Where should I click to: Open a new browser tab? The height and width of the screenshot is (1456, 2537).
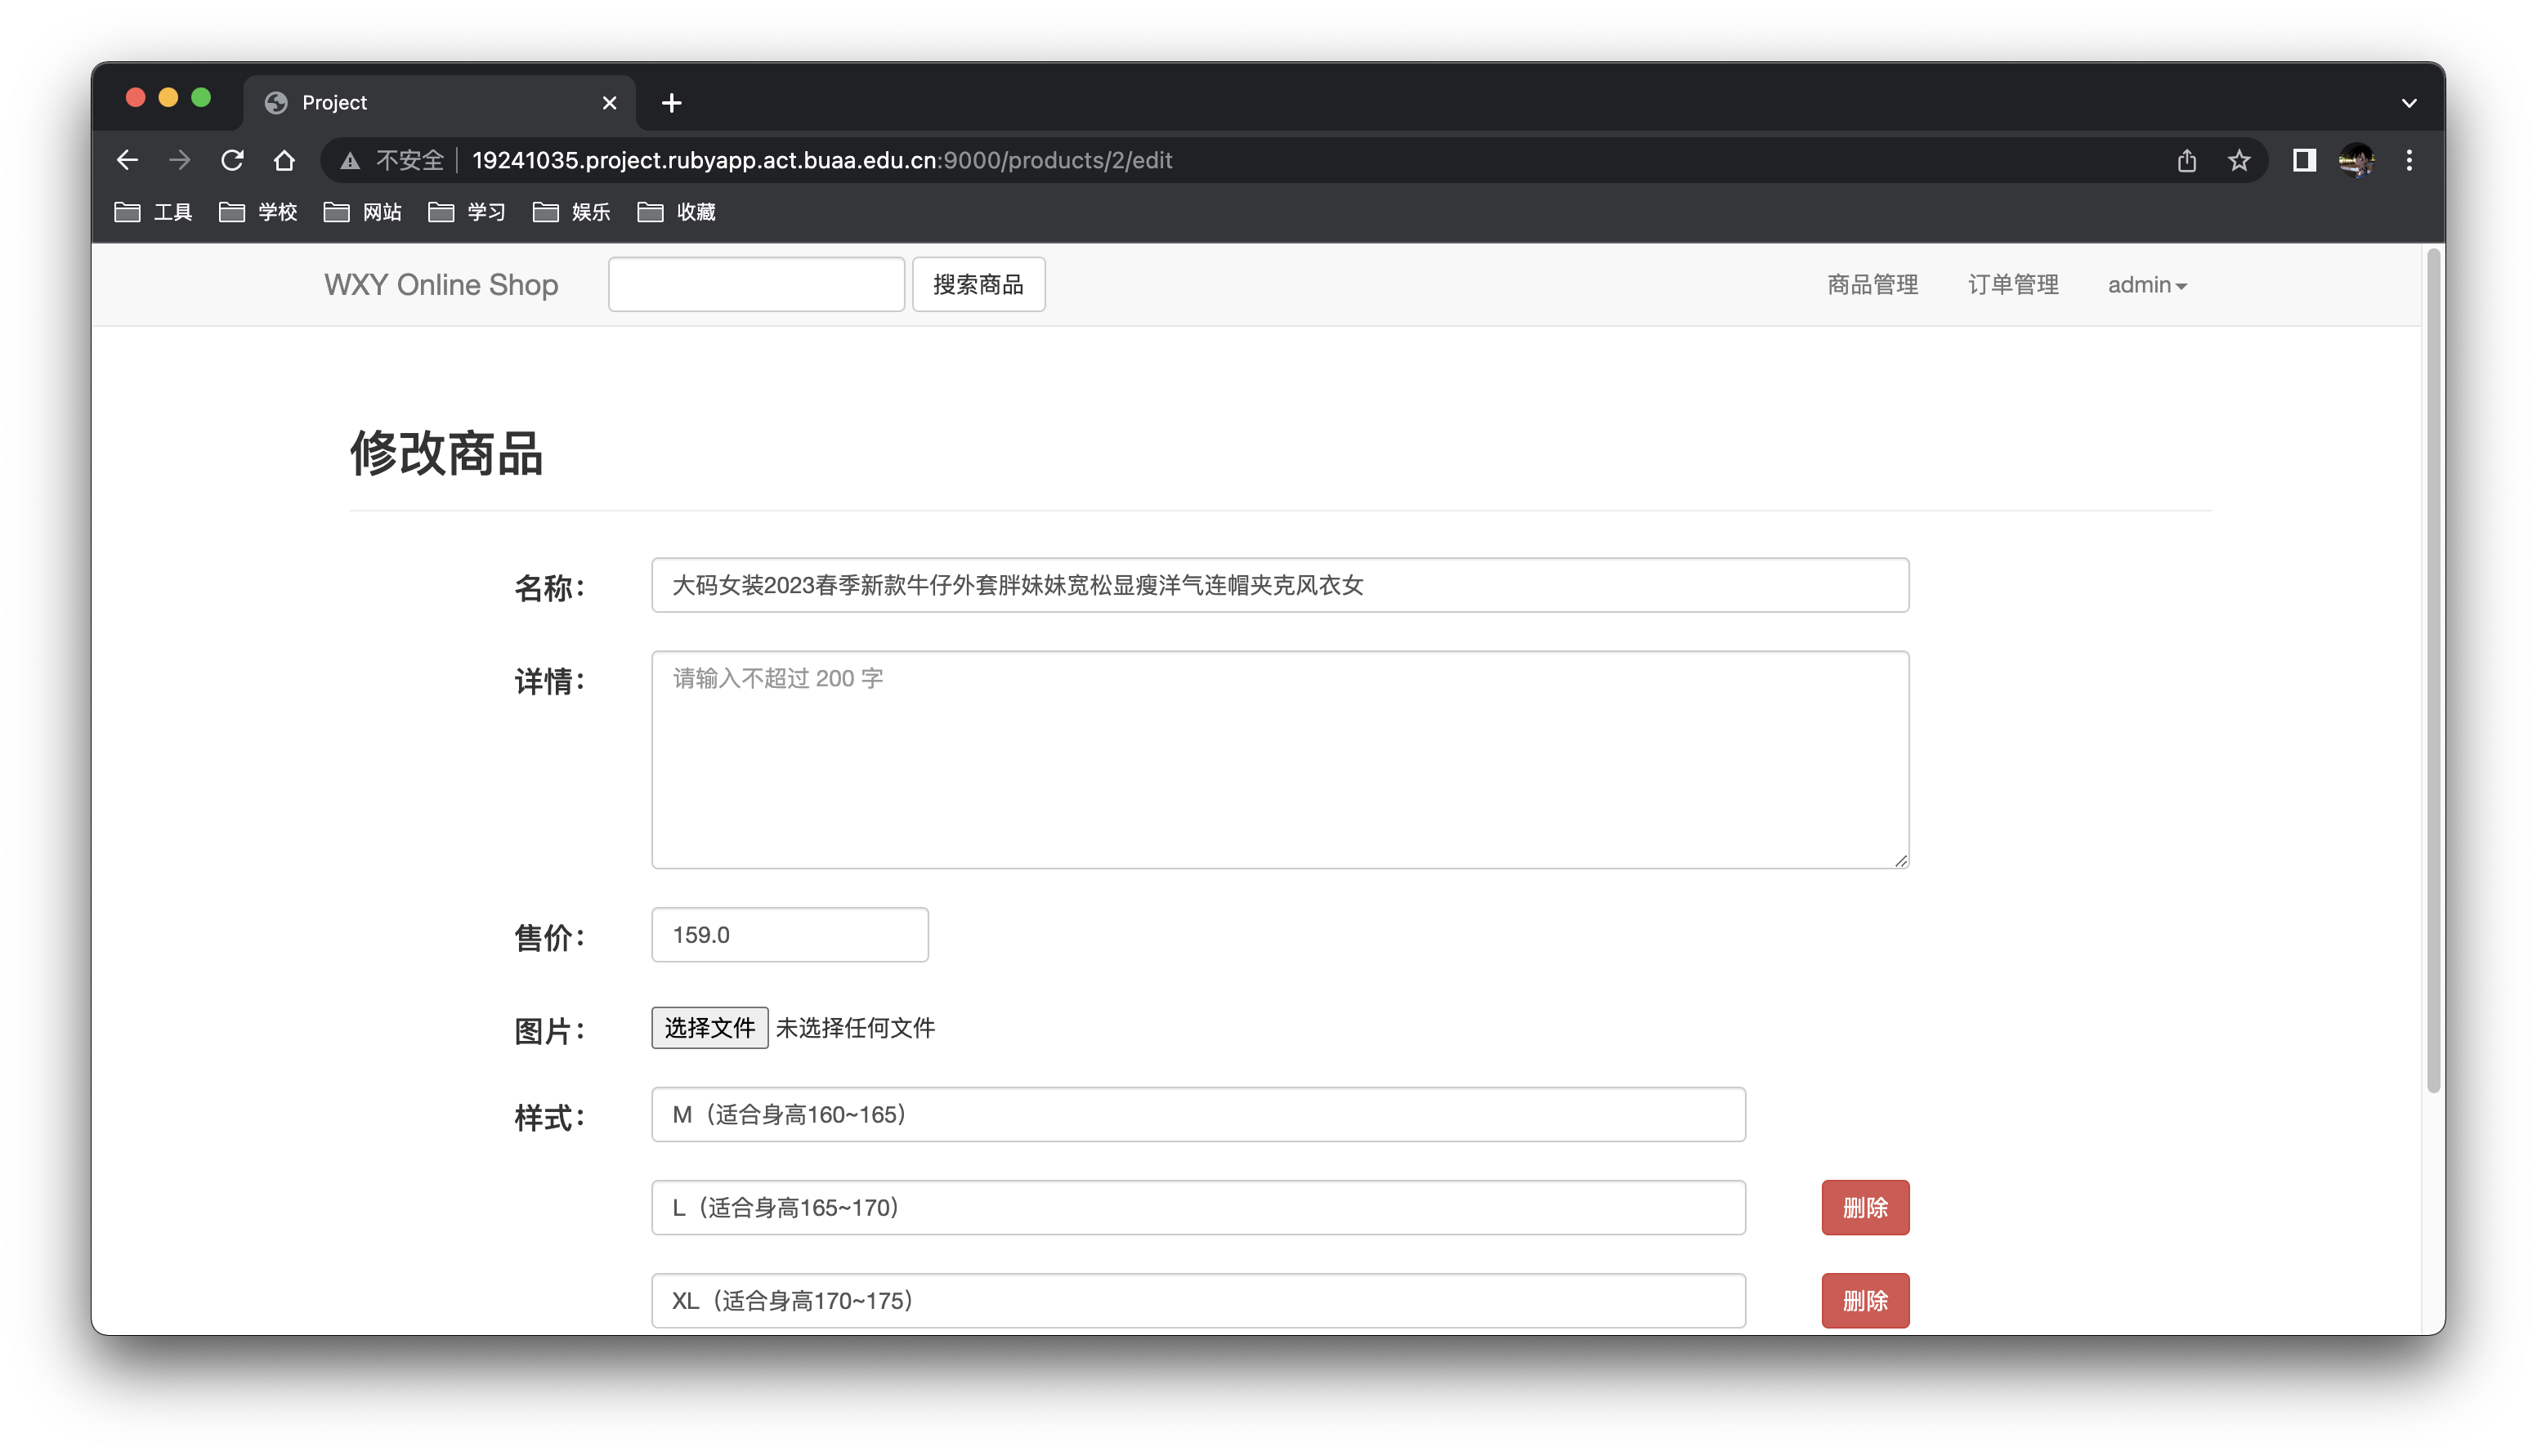[x=672, y=103]
